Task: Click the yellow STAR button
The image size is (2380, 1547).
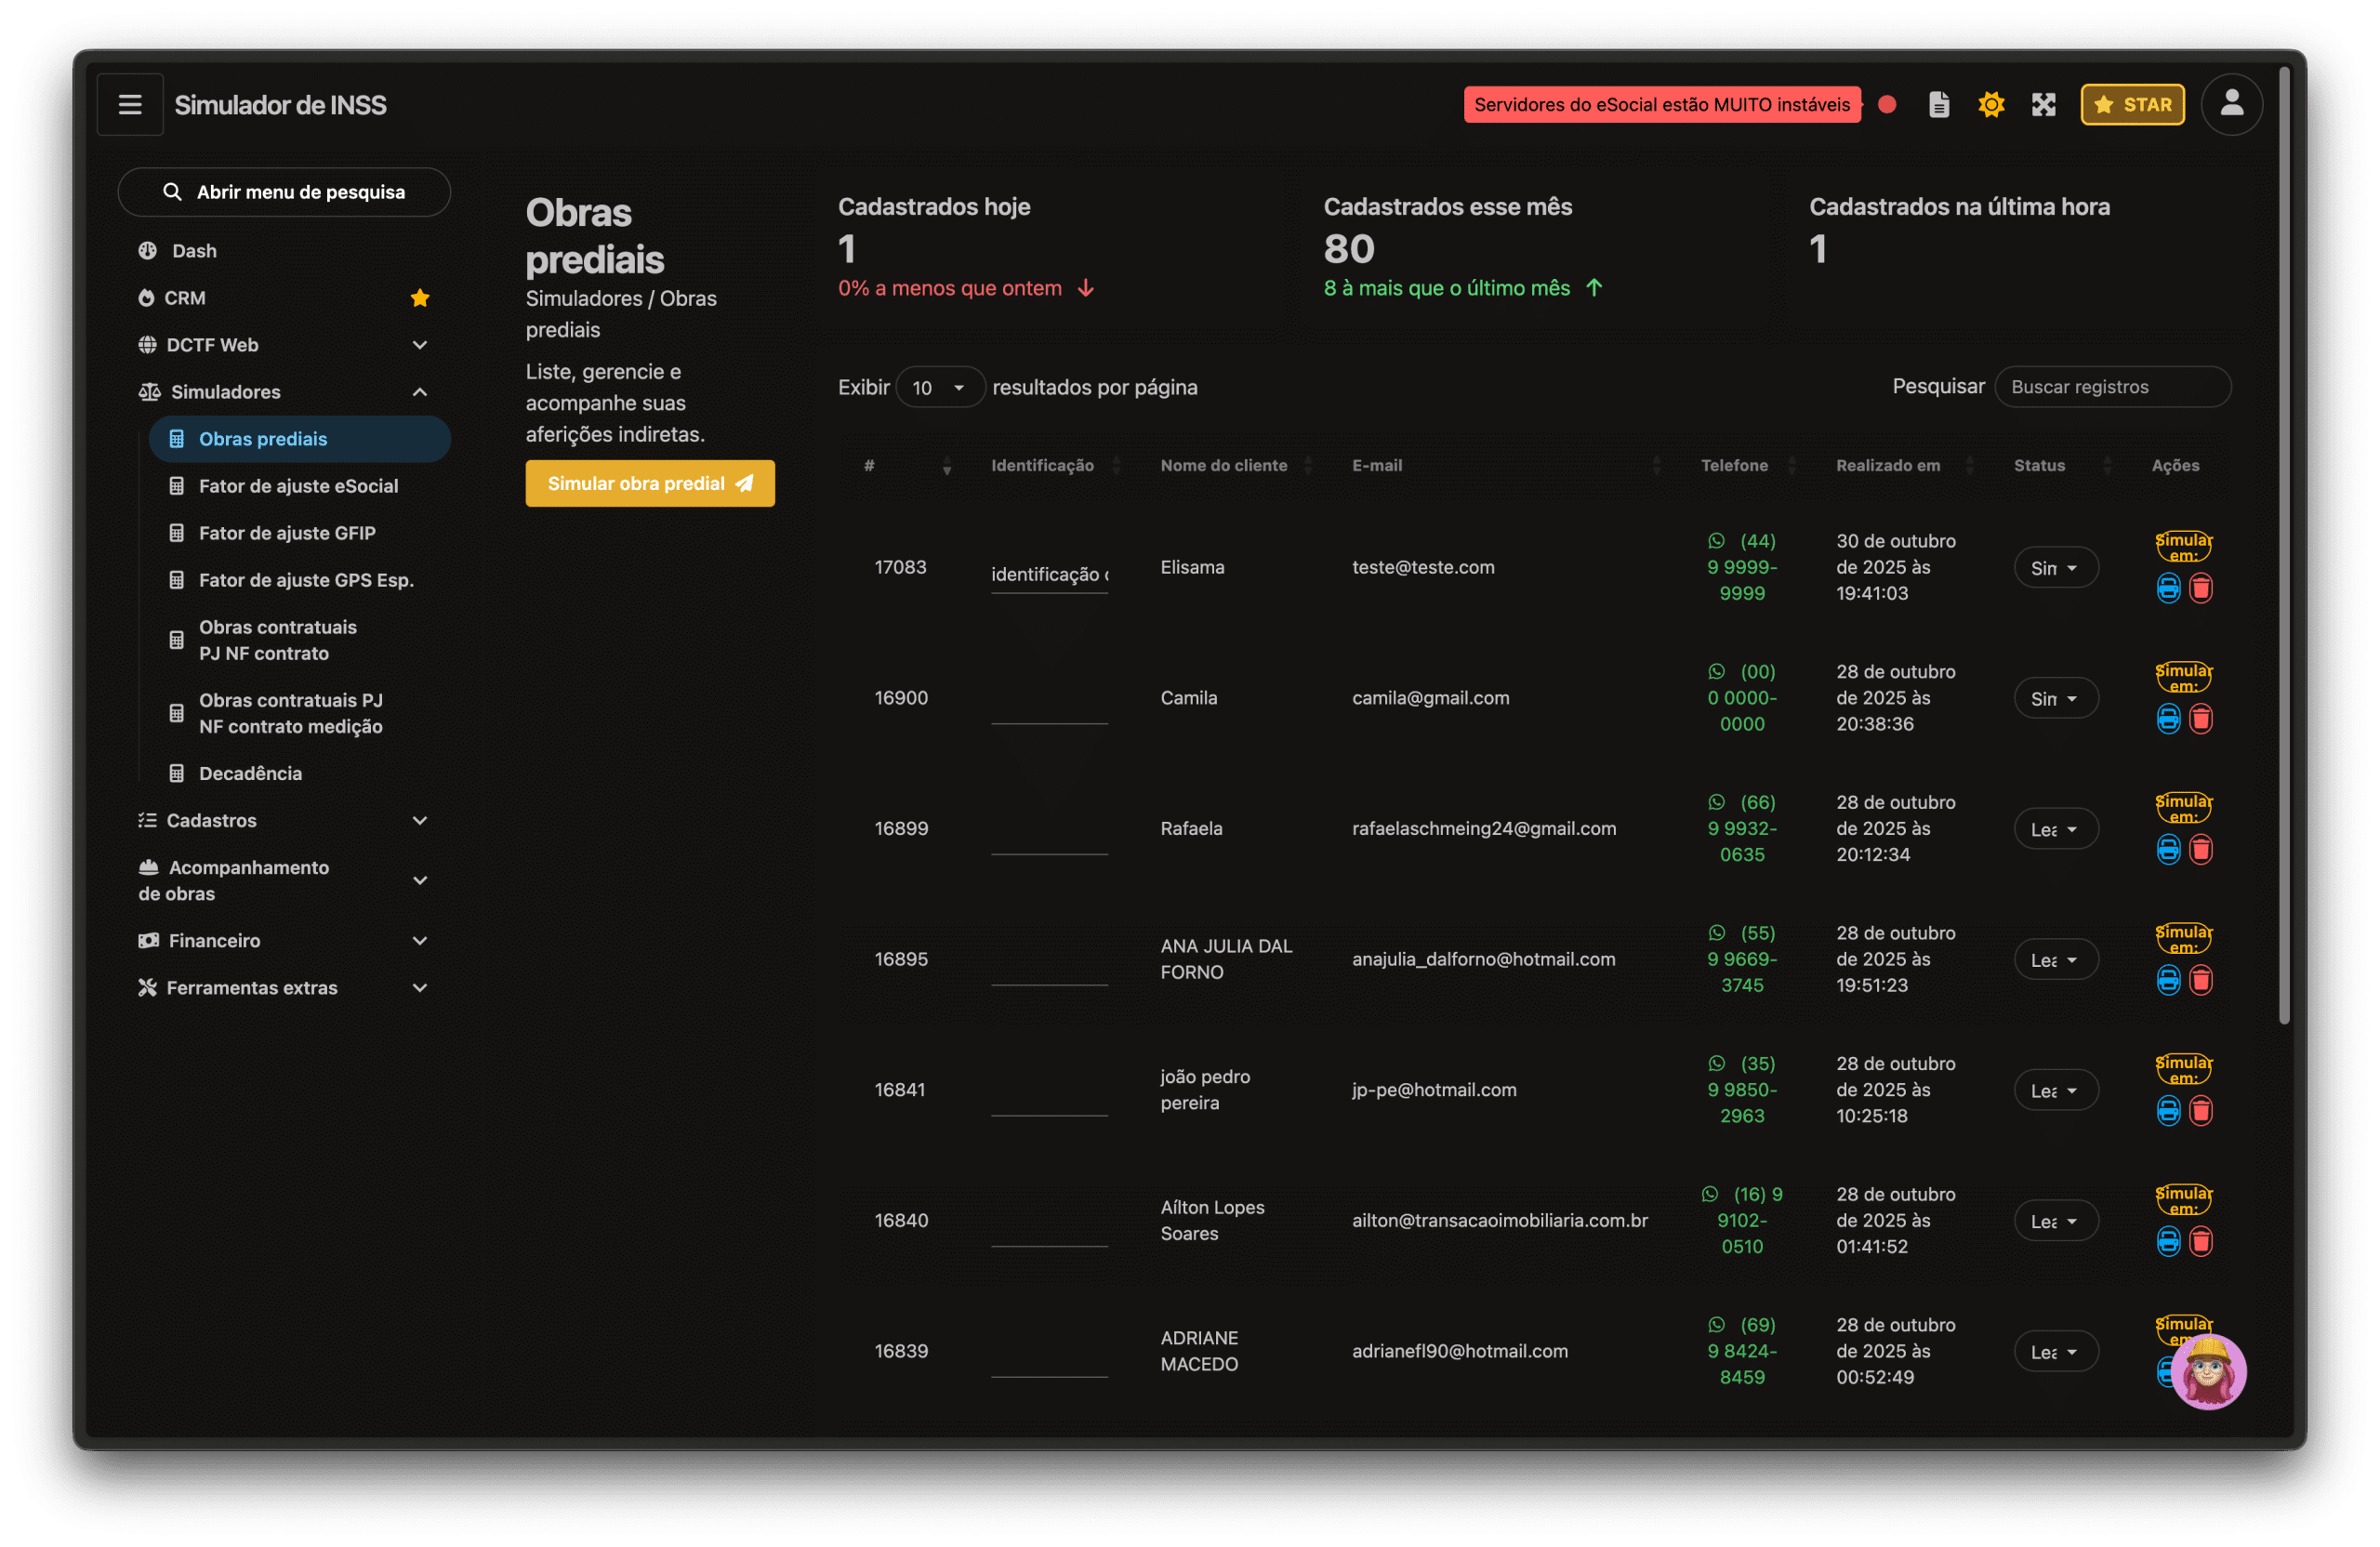Action: point(2131,105)
